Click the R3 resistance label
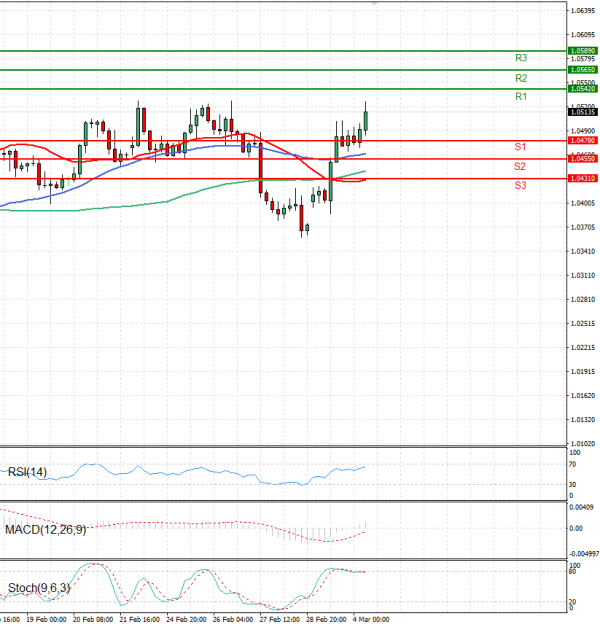Image resolution: width=600 pixels, height=627 pixels. coord(521,58)
